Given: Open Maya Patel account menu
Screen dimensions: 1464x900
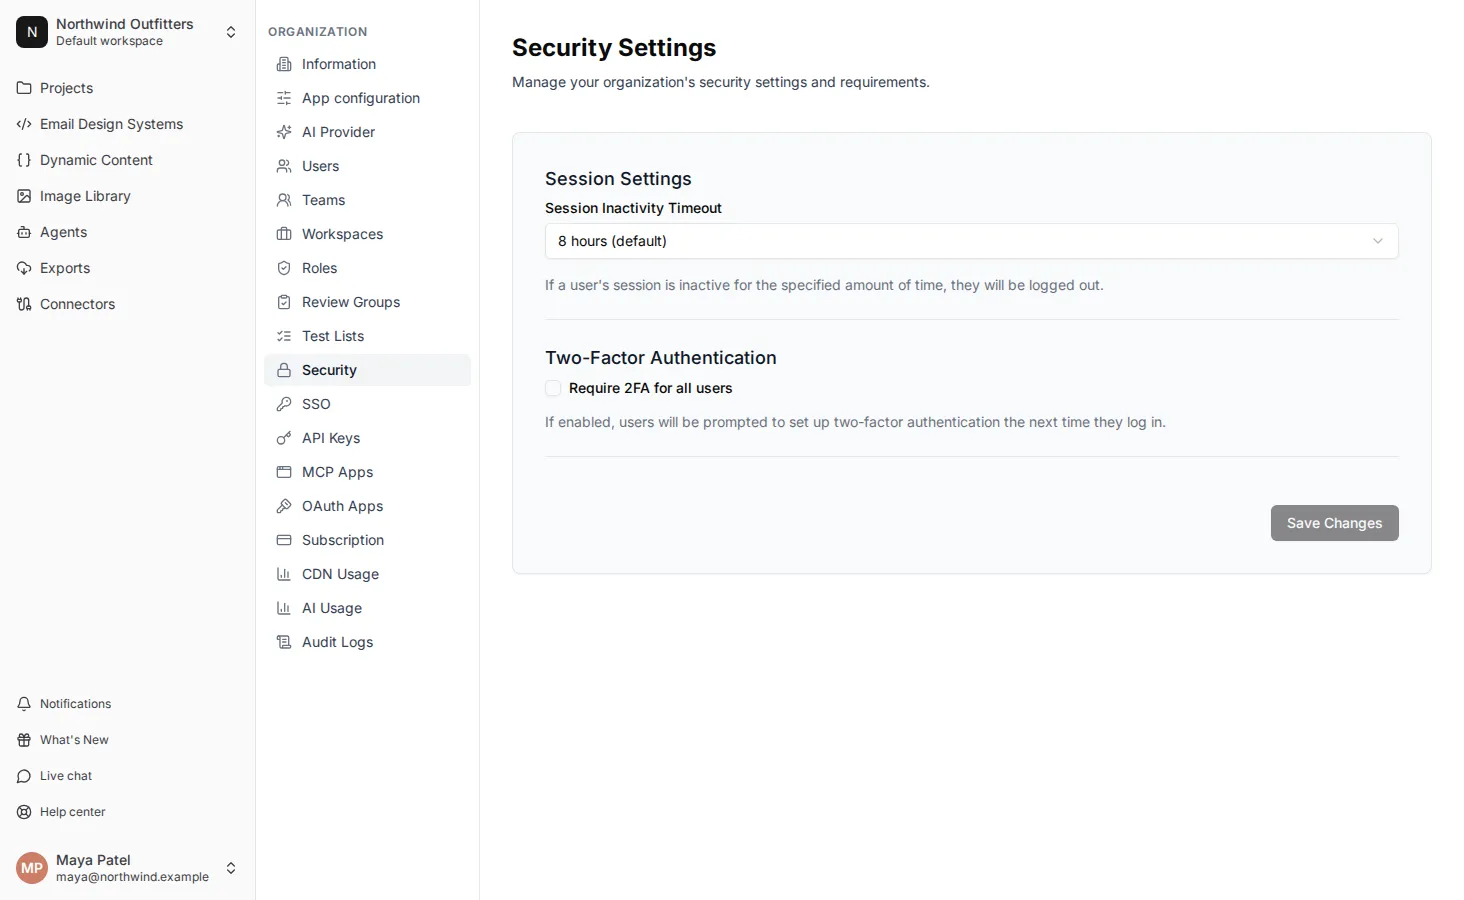Looking at the screenshot, I should click(x=128, y=868).
